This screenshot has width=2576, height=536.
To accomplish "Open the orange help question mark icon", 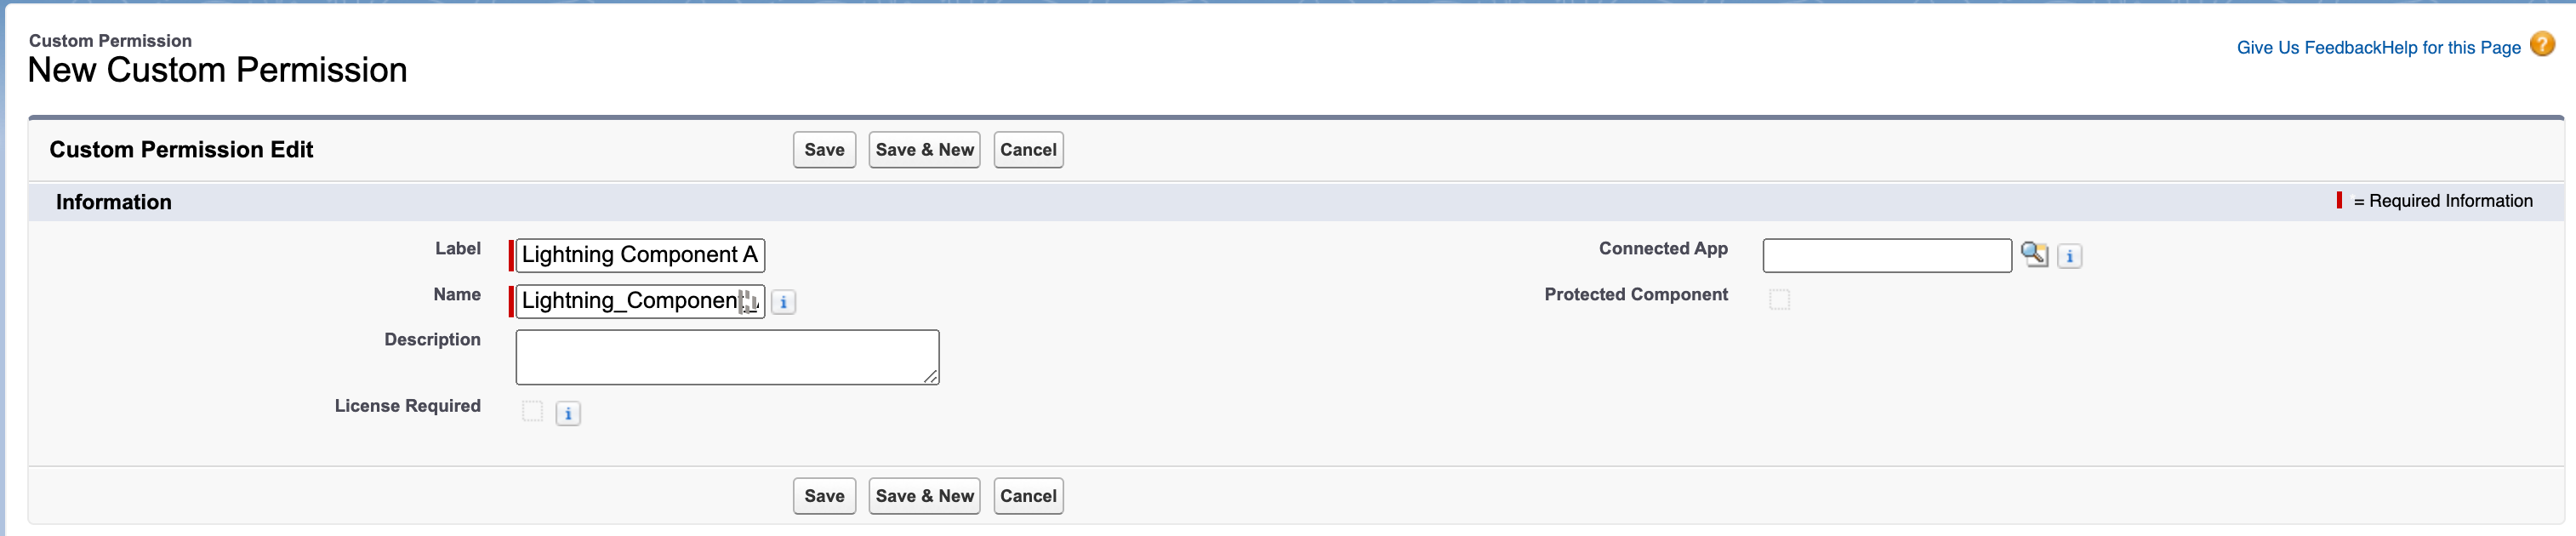I will [x=2542, y=45].
